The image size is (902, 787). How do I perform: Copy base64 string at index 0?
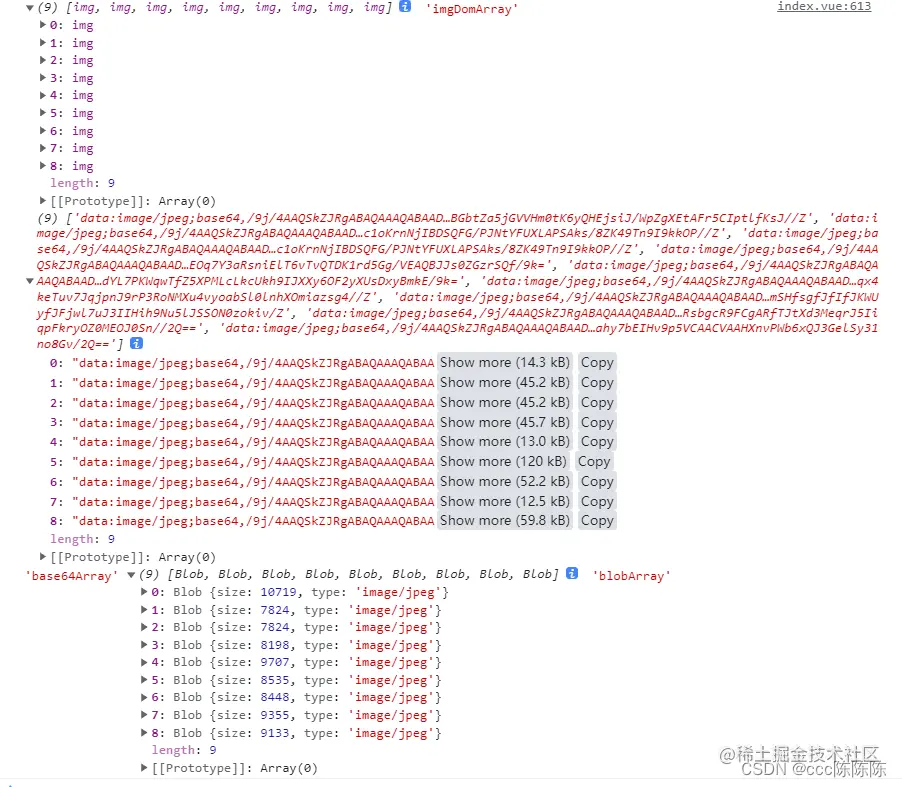coord(597,362)
